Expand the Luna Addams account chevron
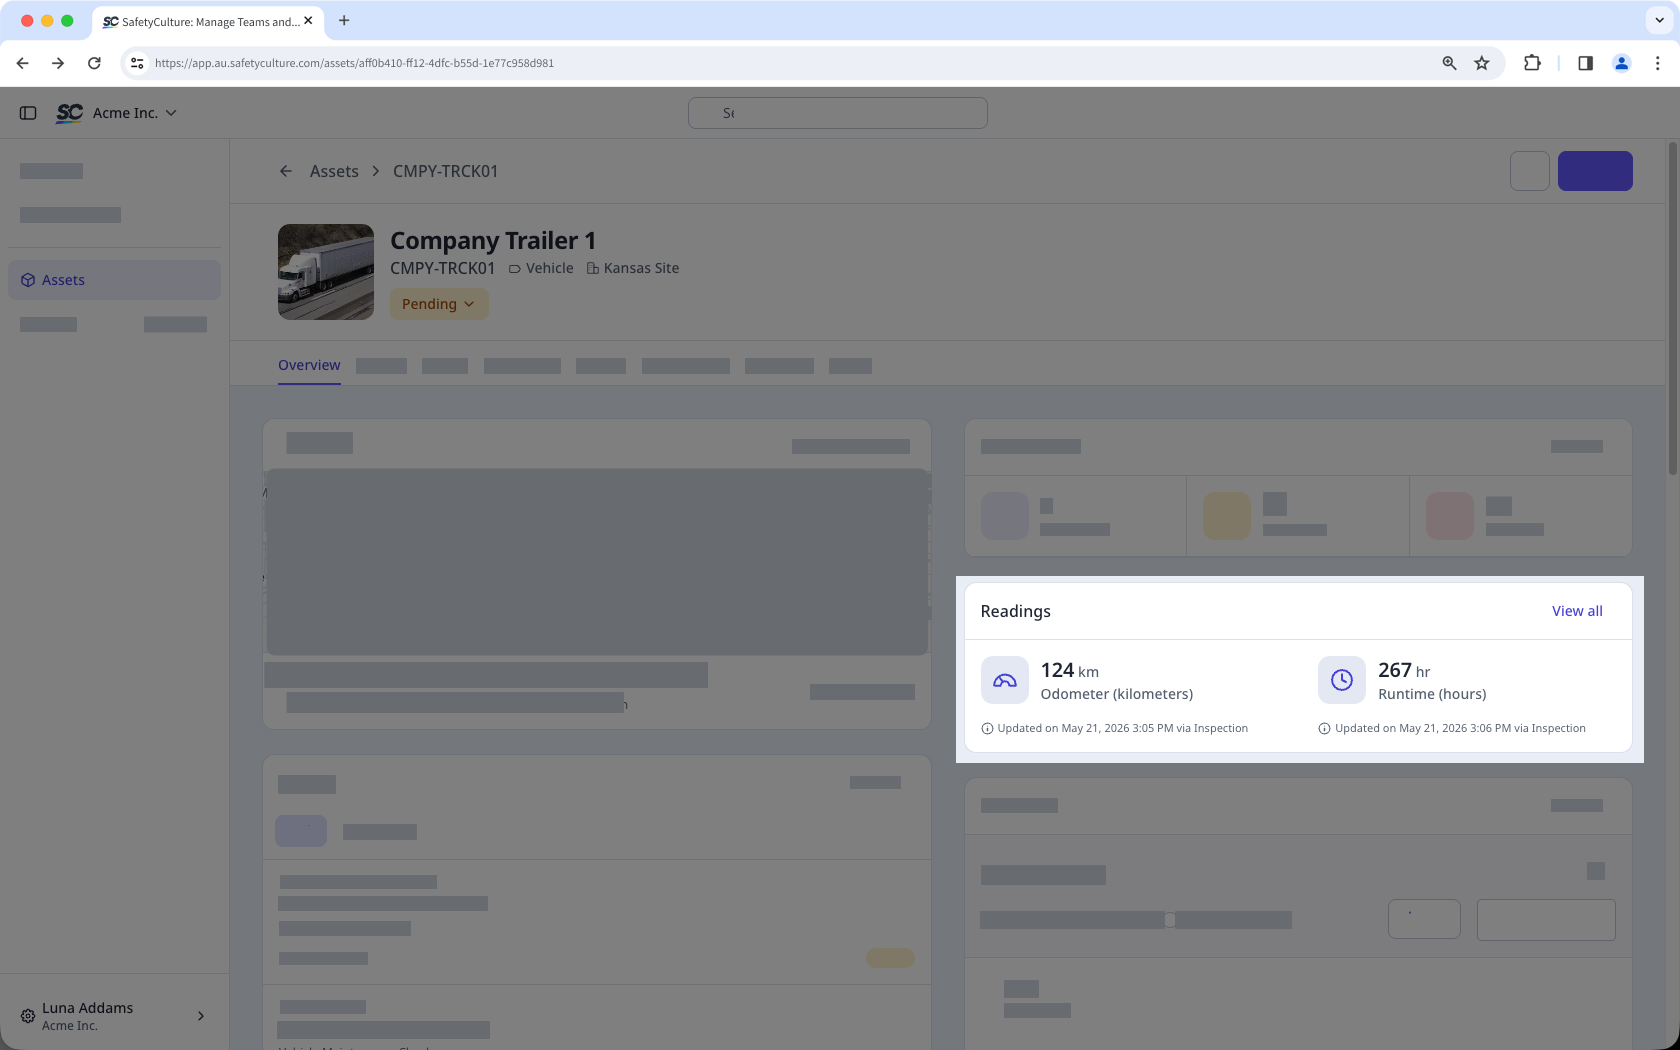1680x1050 pixels. 201,1016
